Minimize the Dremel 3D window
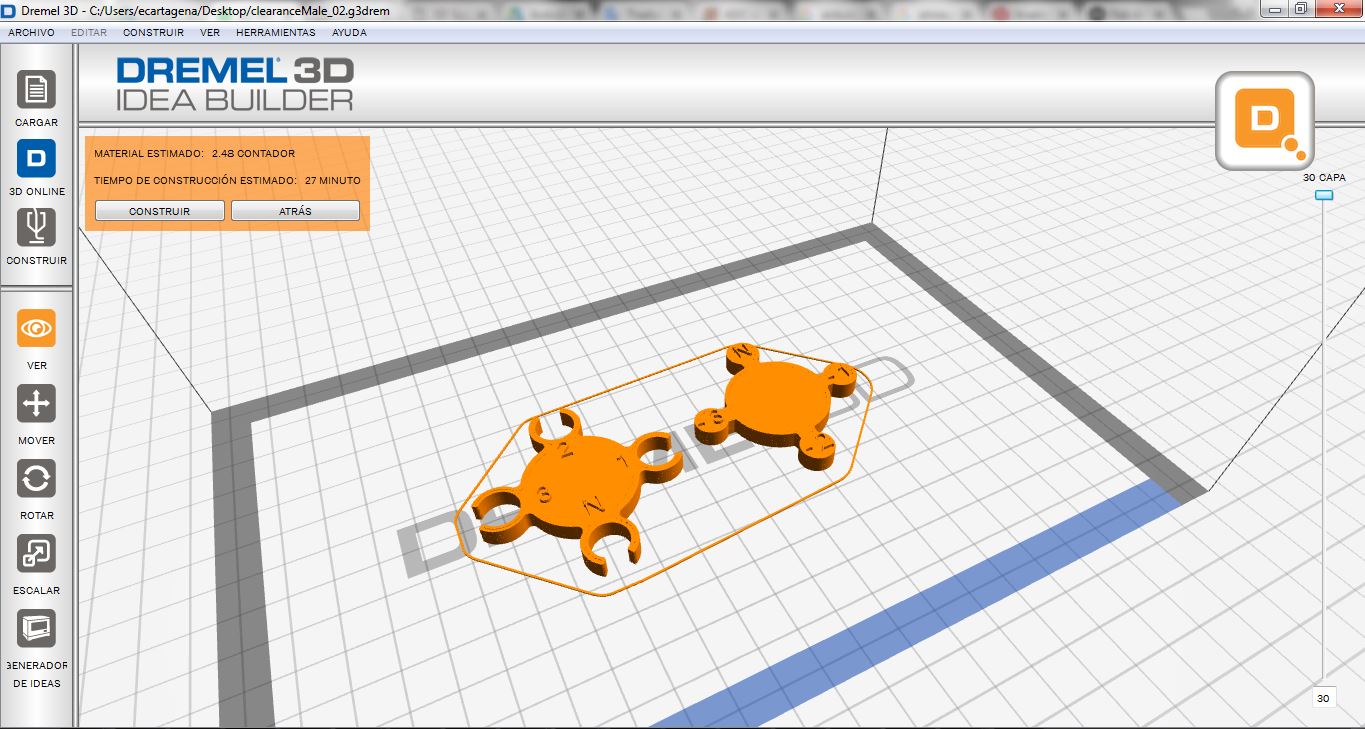Screen dimensions: 1365x729 pos(1274,9)
